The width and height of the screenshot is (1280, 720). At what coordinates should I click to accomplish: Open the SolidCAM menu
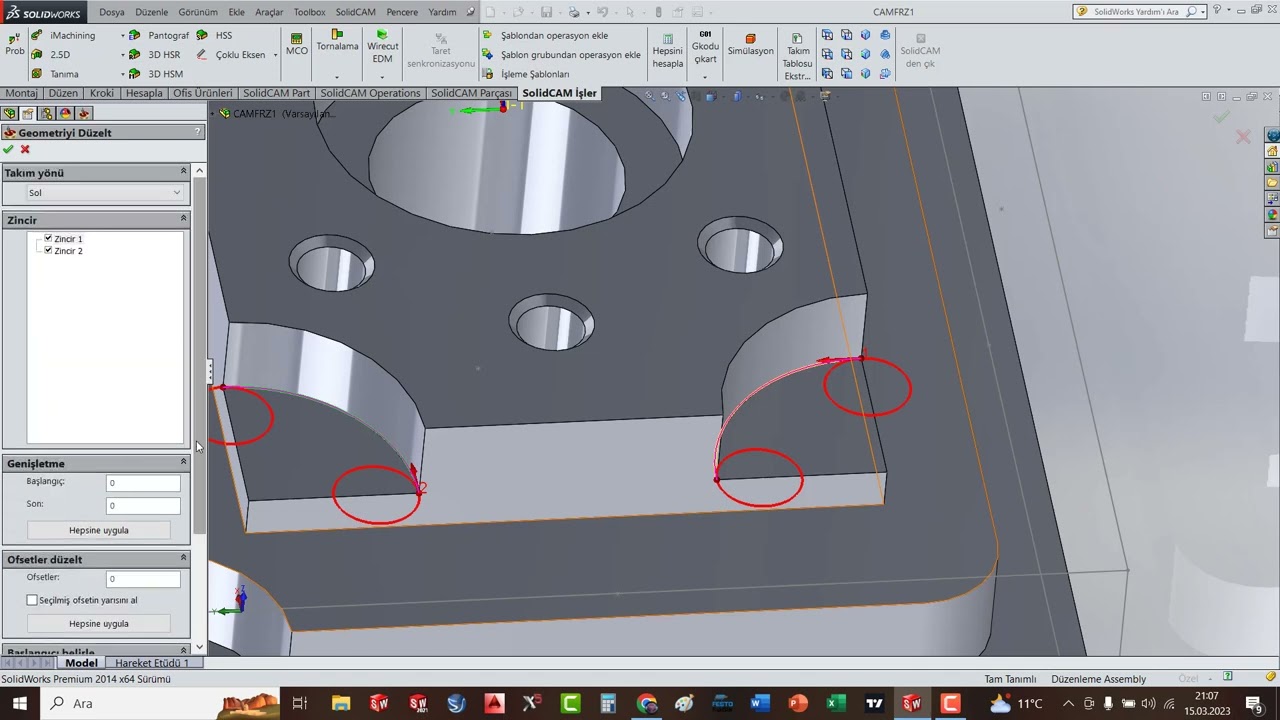coord(355,12)
